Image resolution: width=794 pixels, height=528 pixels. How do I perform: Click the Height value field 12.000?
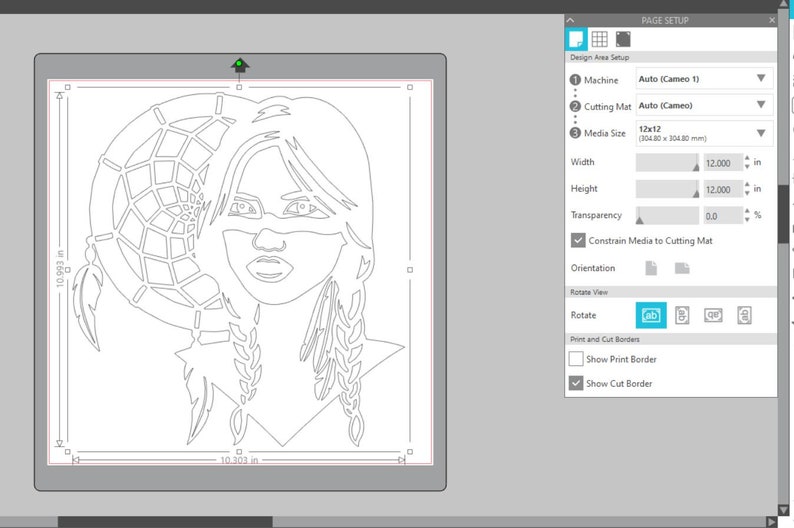pos(723,189)
